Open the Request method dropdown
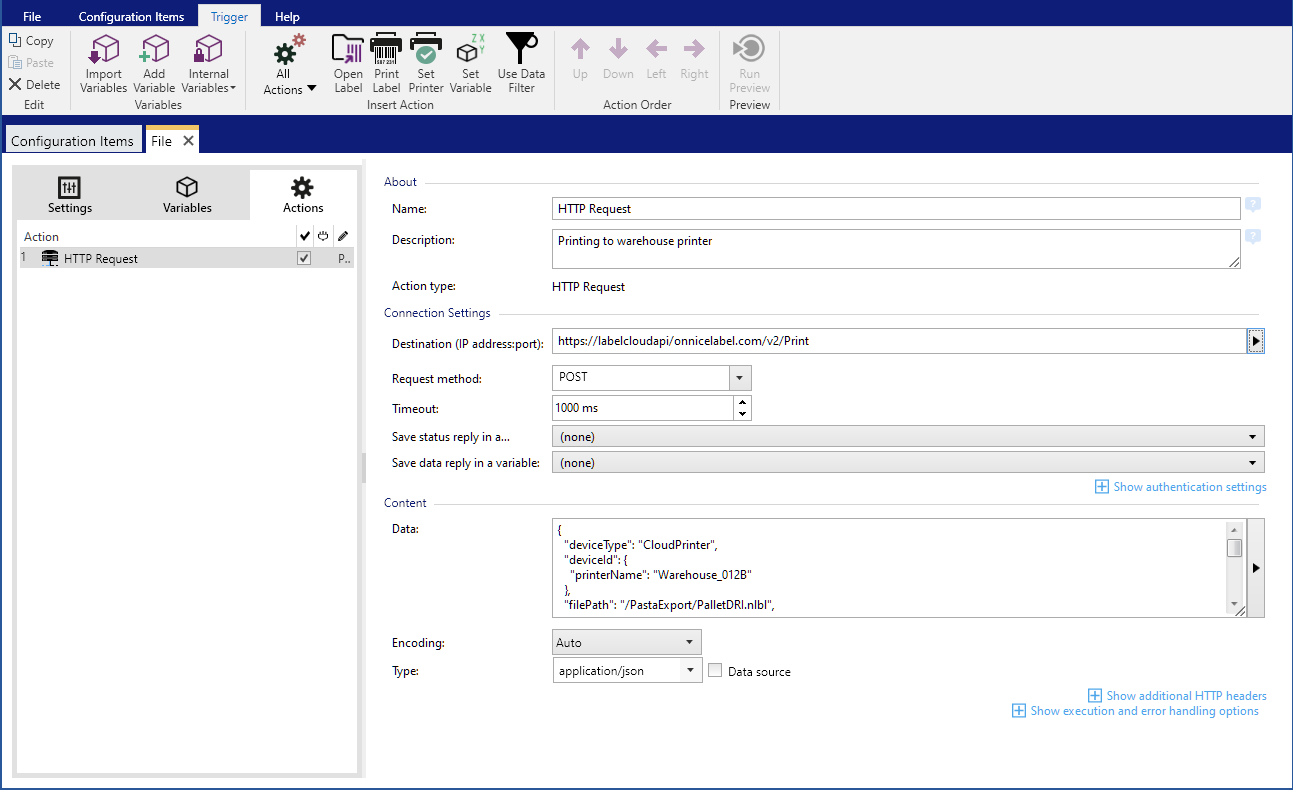Viewport: 1293px width, 790px height. pos(739,378)
